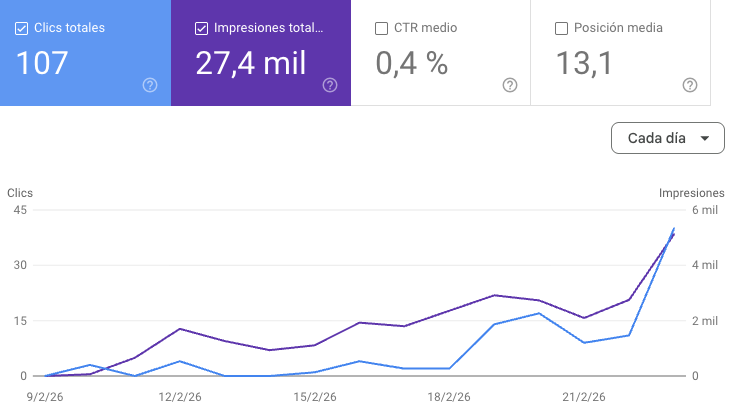
Task: Click the 27,4 mil impressions value
Action: point(251,63)
